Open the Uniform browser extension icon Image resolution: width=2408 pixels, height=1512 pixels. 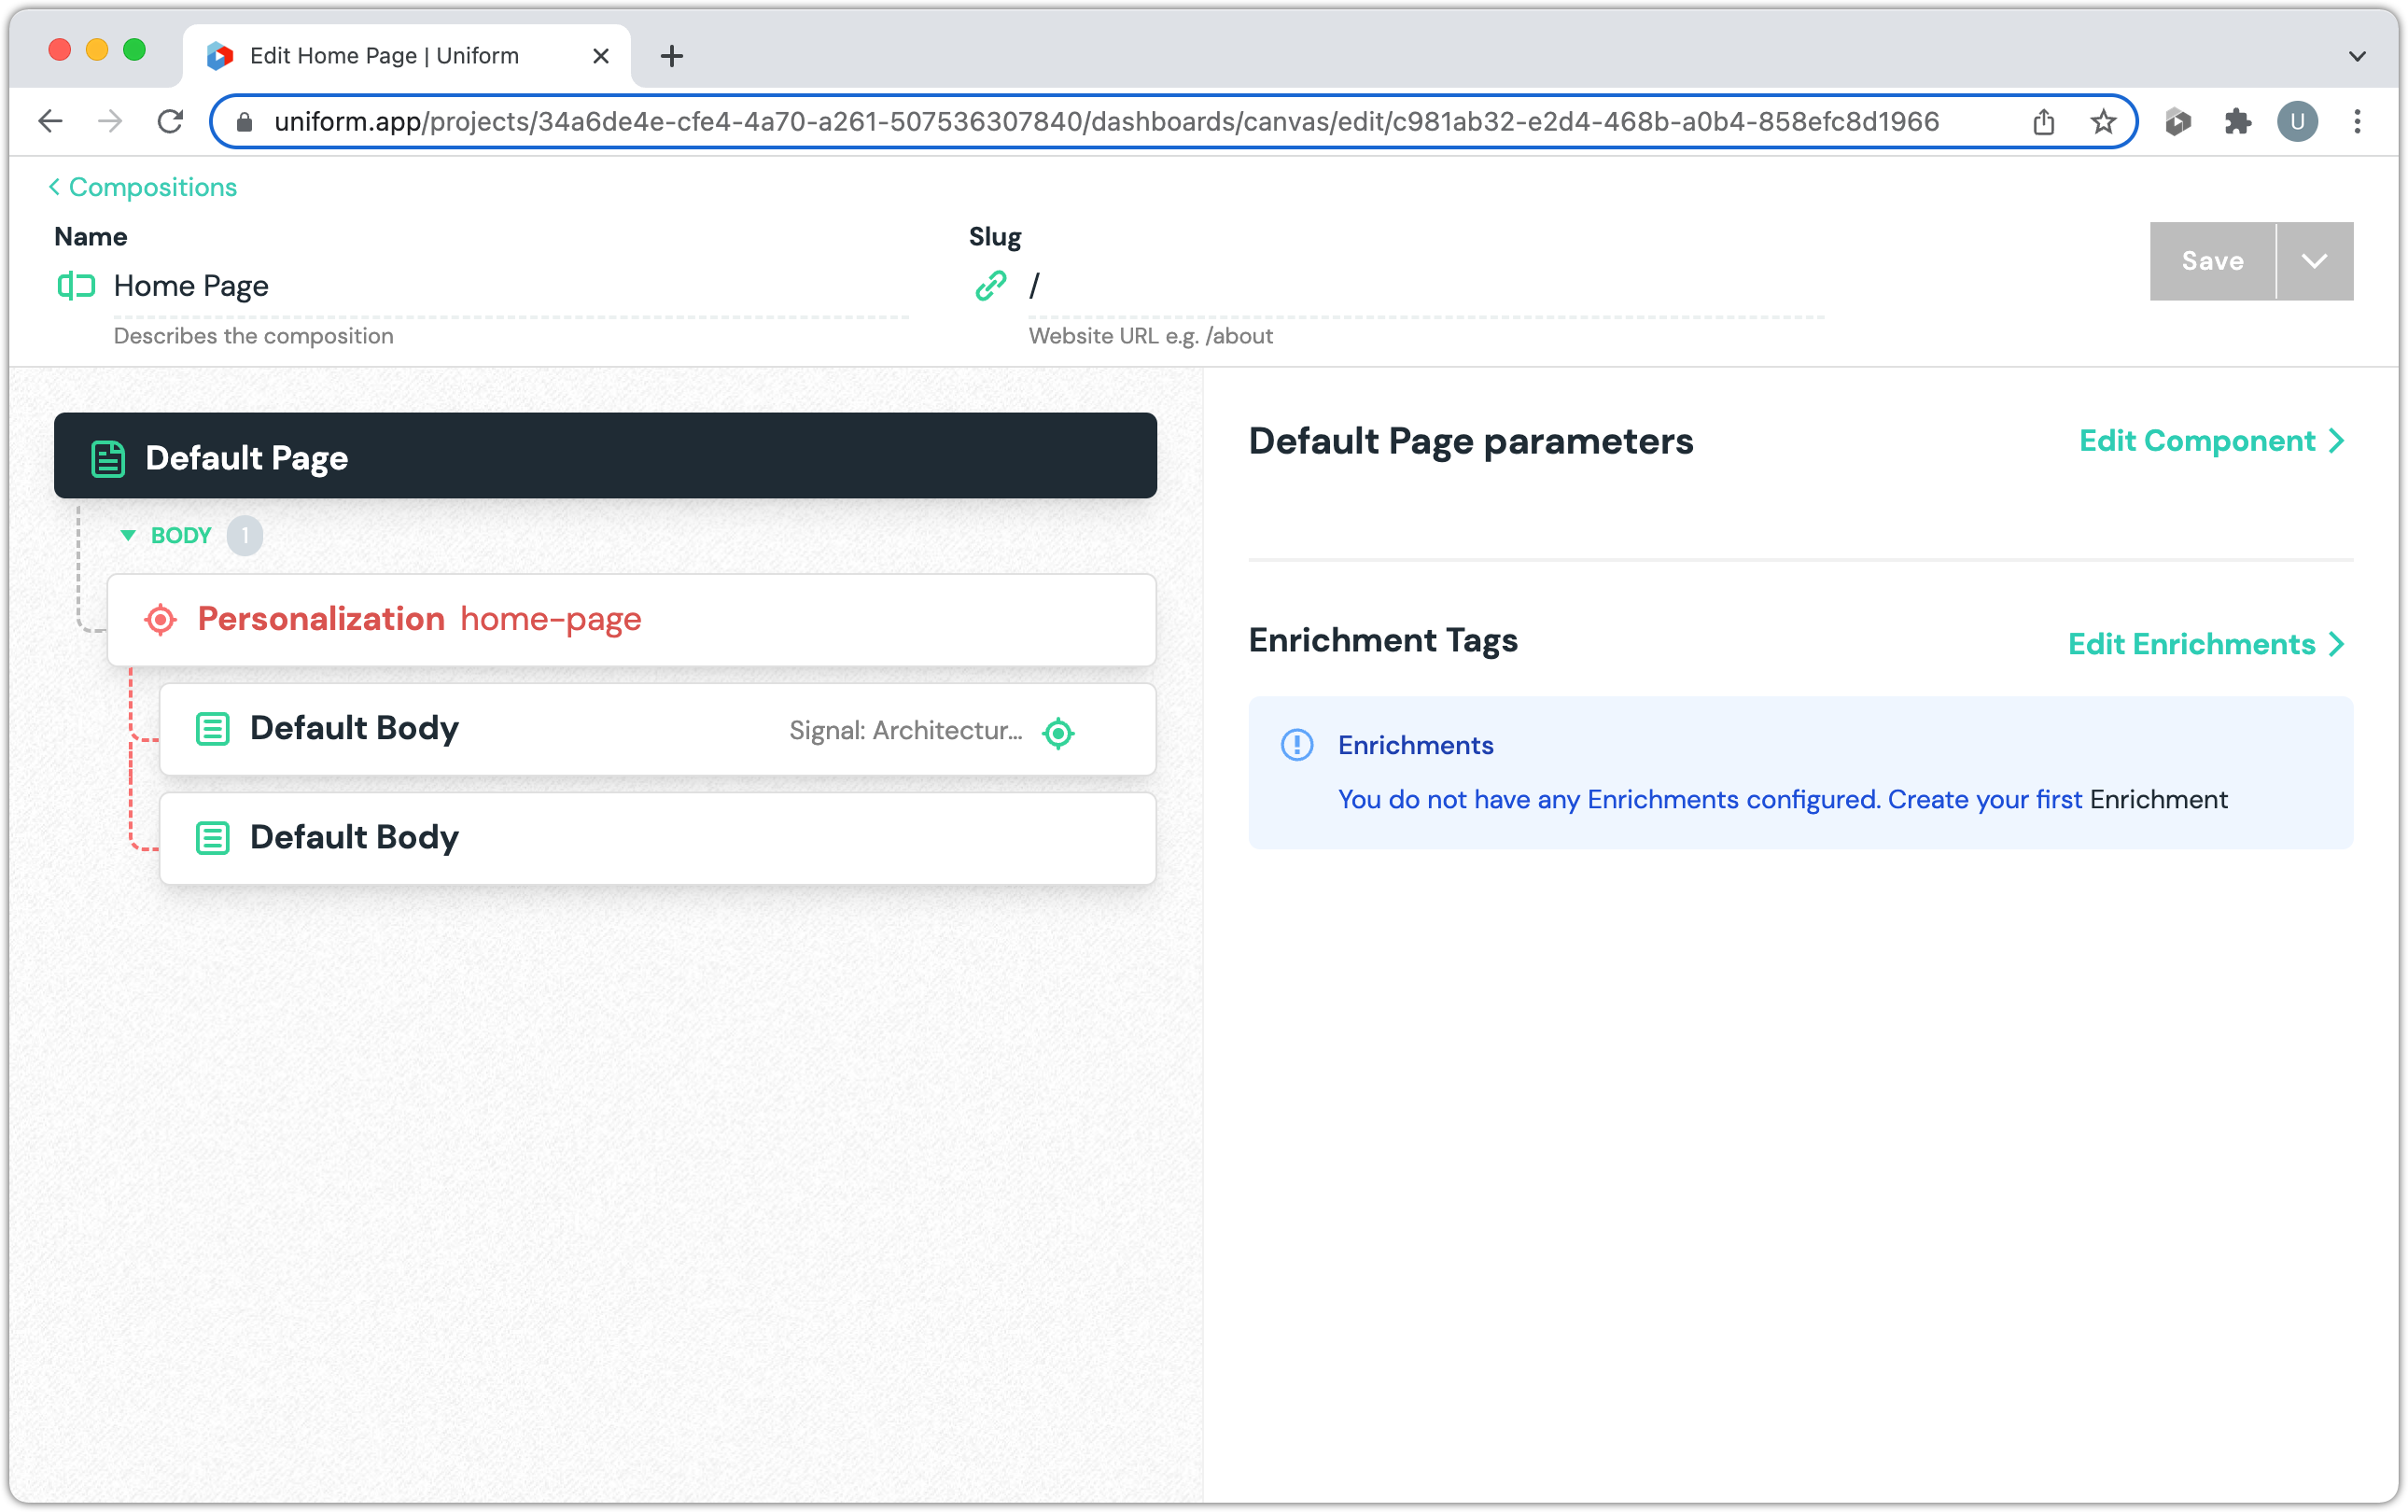[x=2177, y=122]
